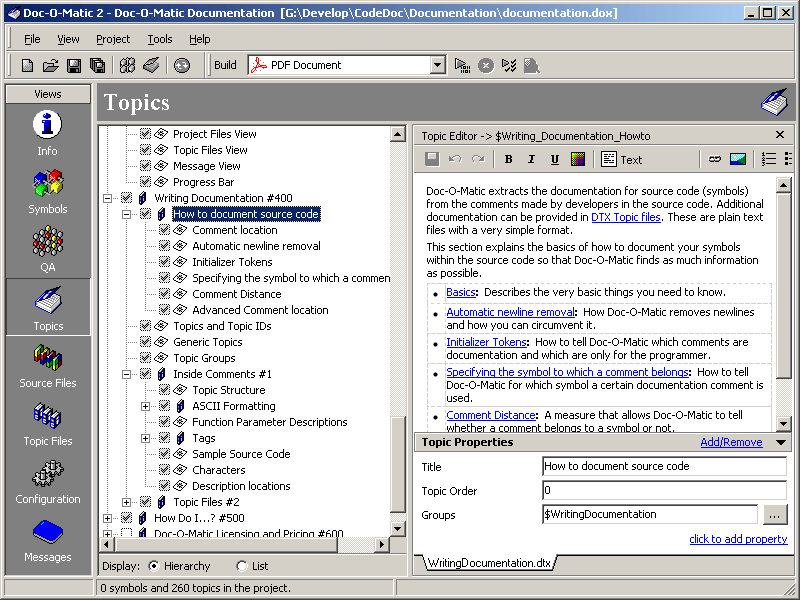
Task: Show the Messages view
Action: (47, 539)
